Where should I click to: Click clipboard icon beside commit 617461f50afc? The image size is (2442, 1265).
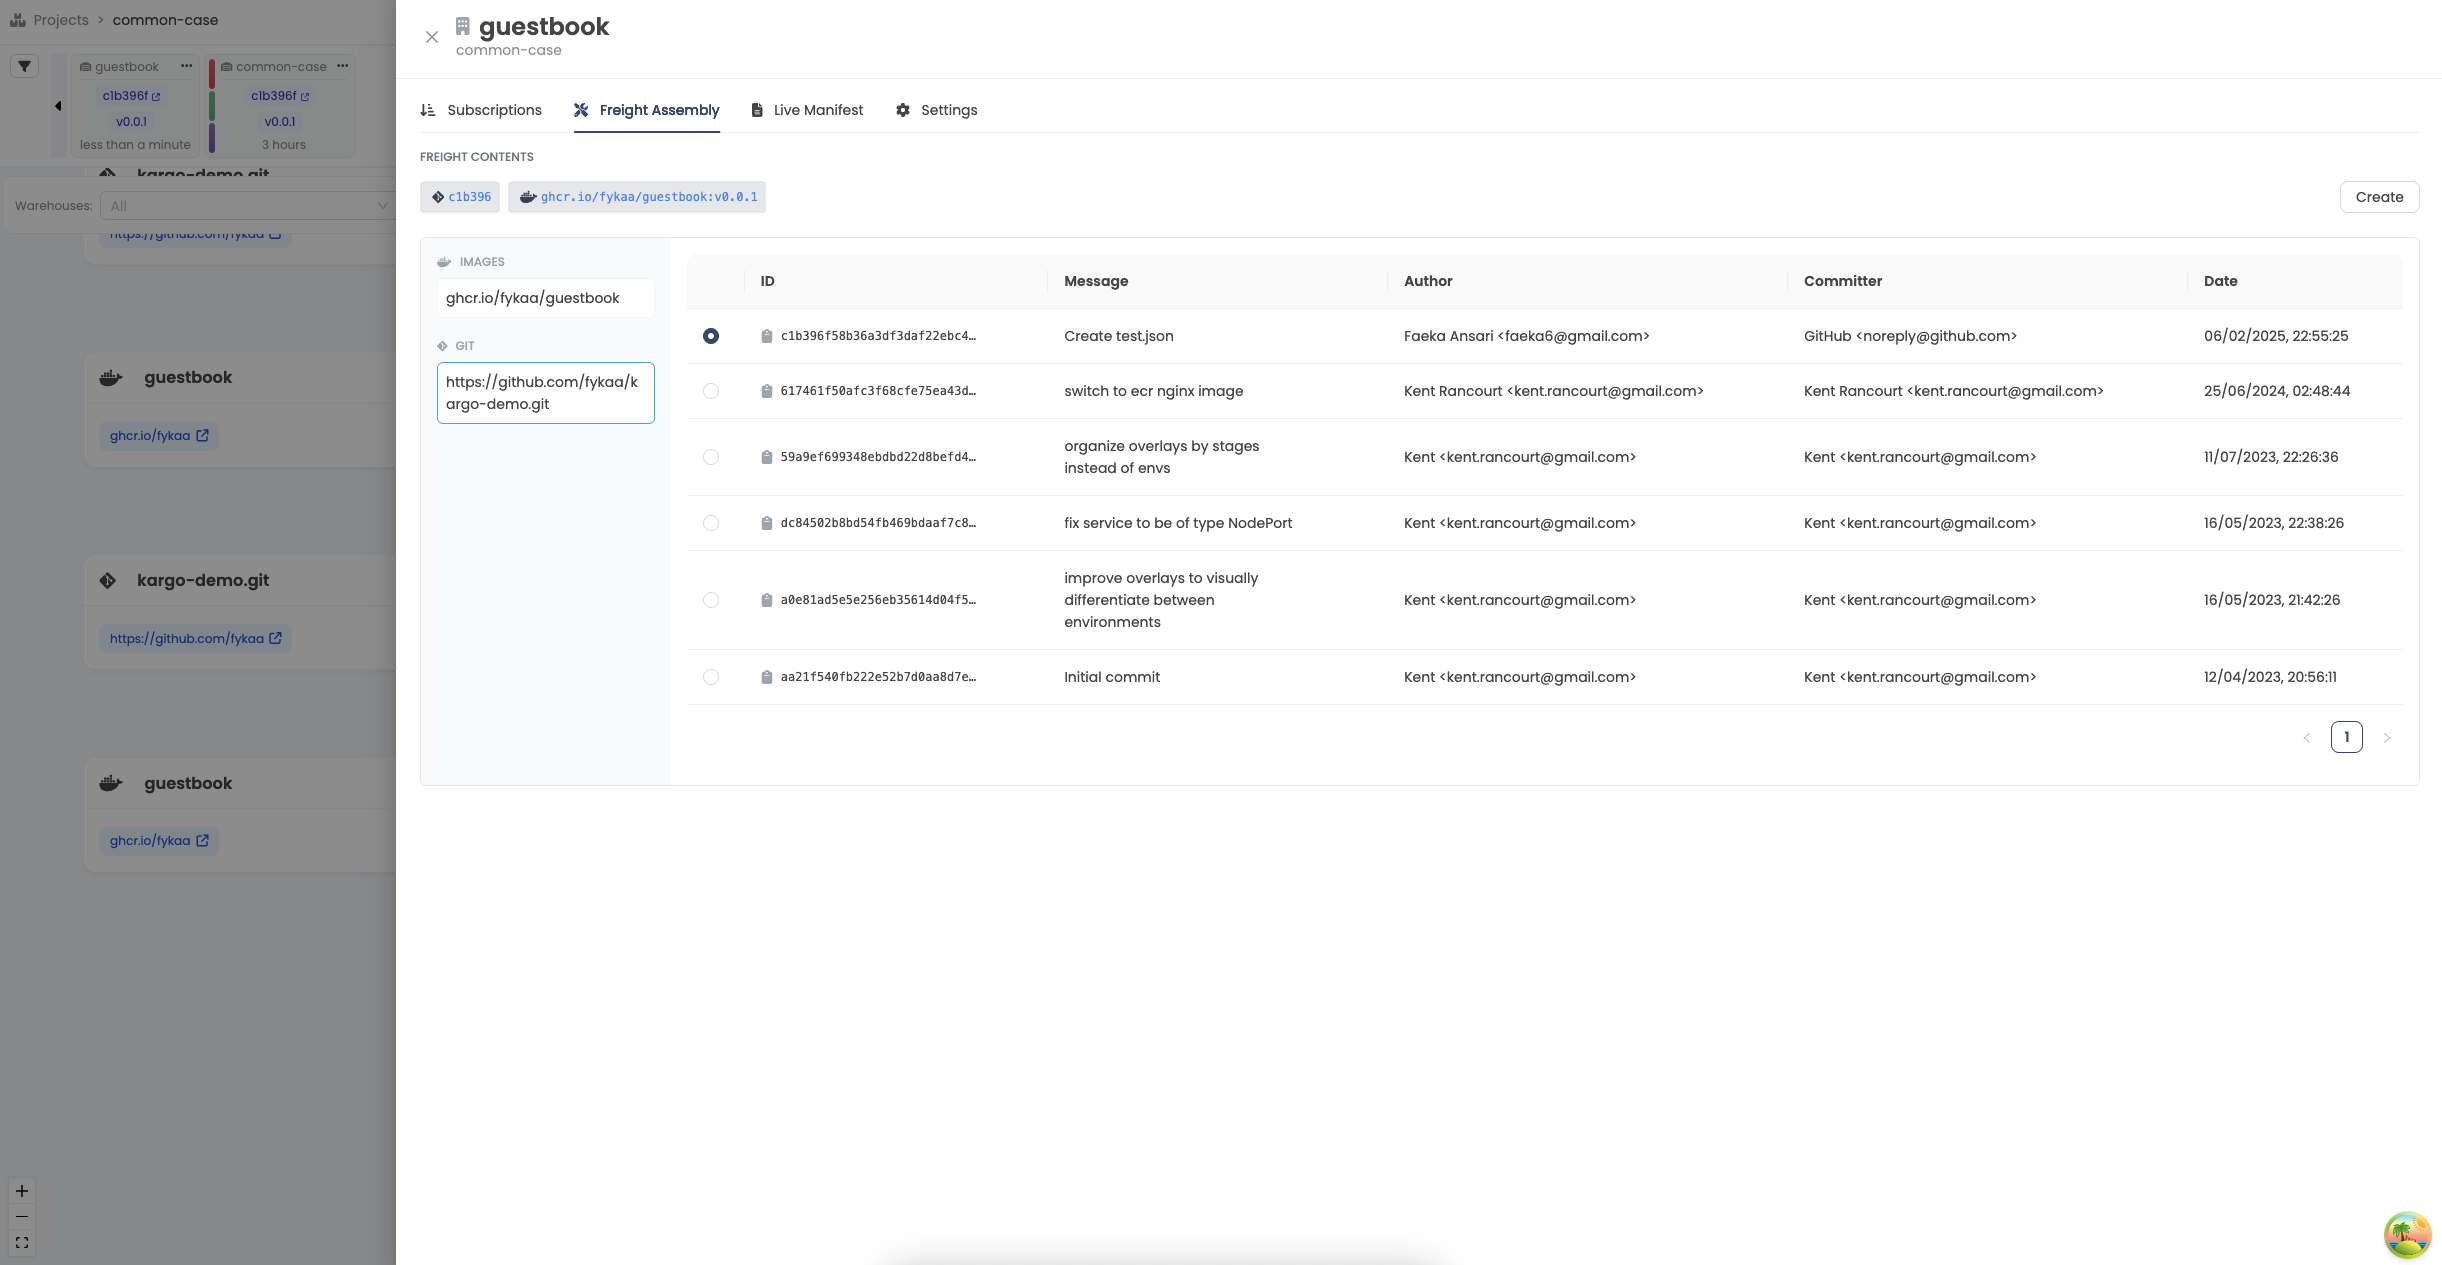[766, 391]
